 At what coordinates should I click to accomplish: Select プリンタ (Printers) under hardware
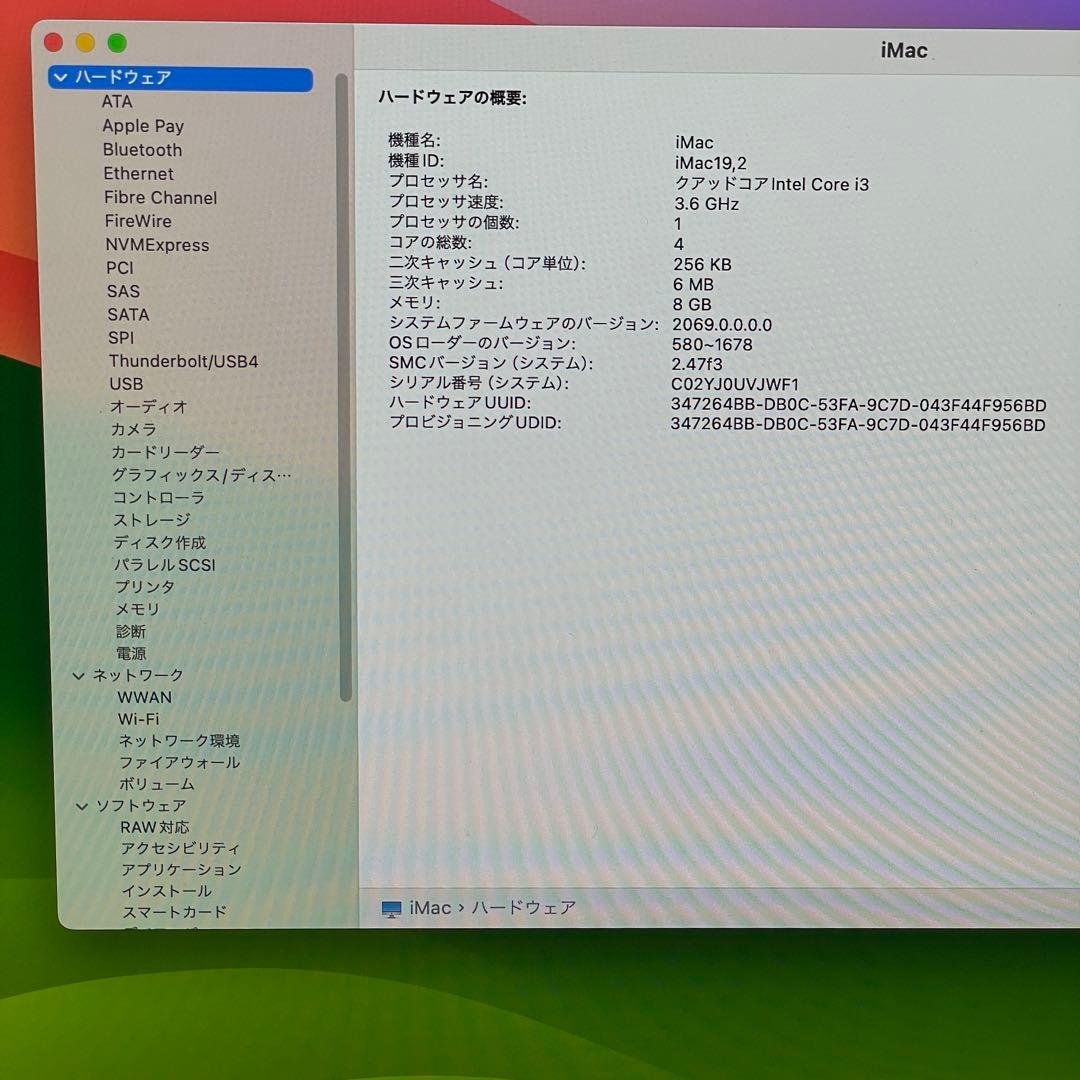pos(145,587)
